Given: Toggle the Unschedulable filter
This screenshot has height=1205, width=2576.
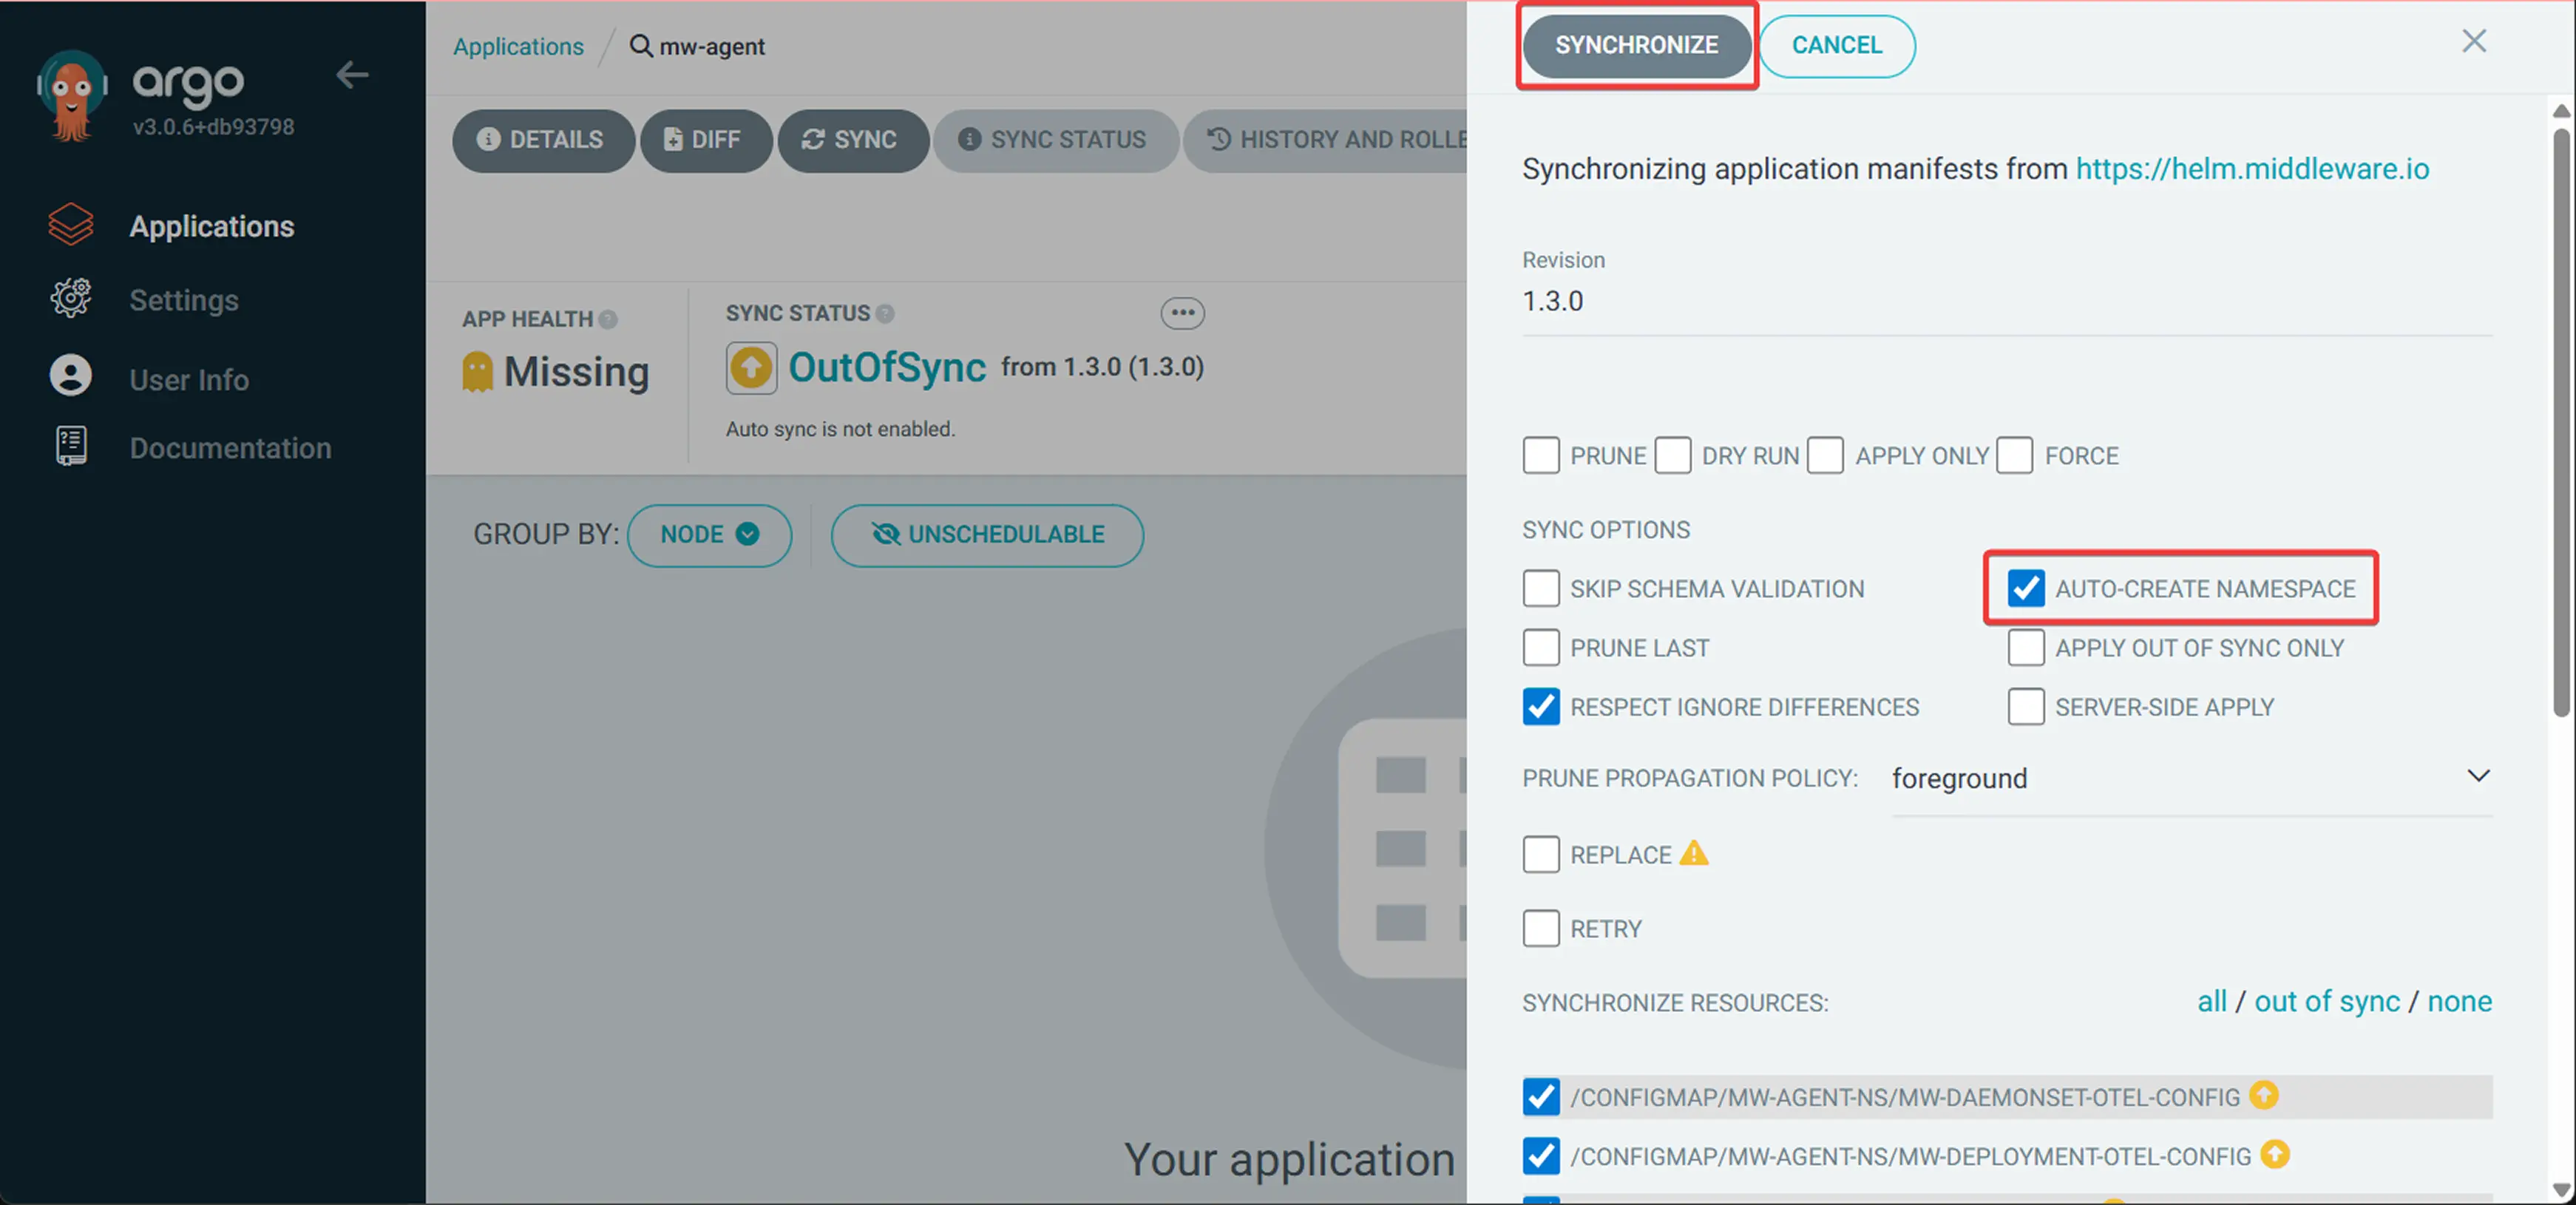Looking at the screenshot, I should coord(986,535).
